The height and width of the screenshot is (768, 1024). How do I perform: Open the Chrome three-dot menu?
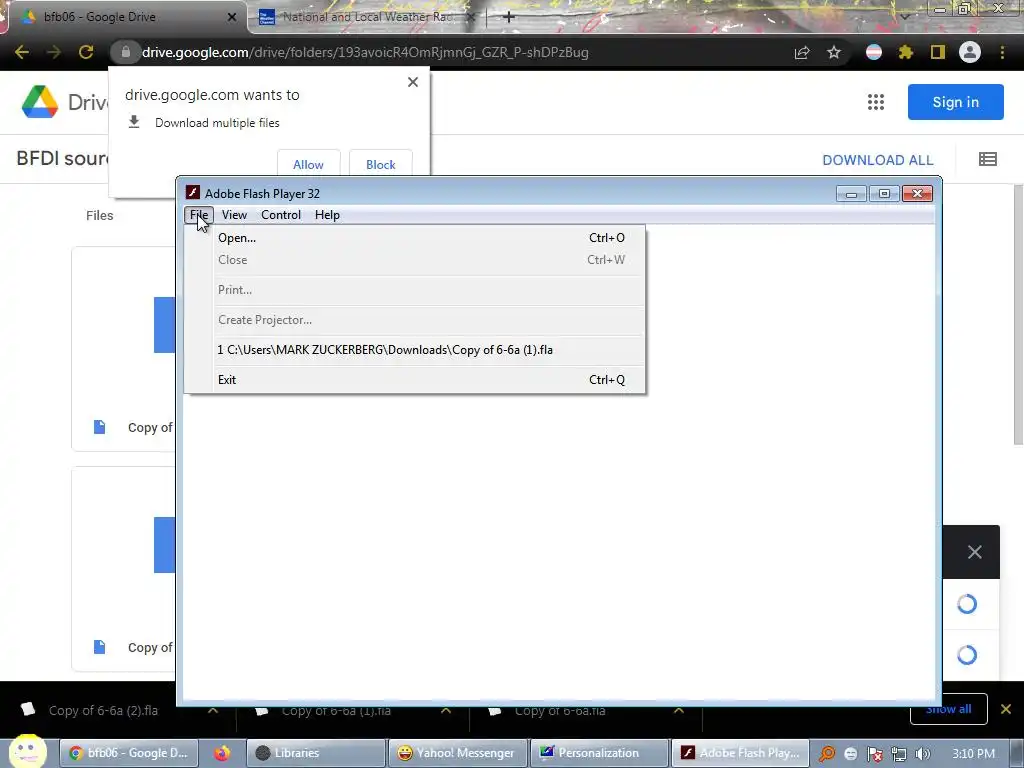point(1002,52)
